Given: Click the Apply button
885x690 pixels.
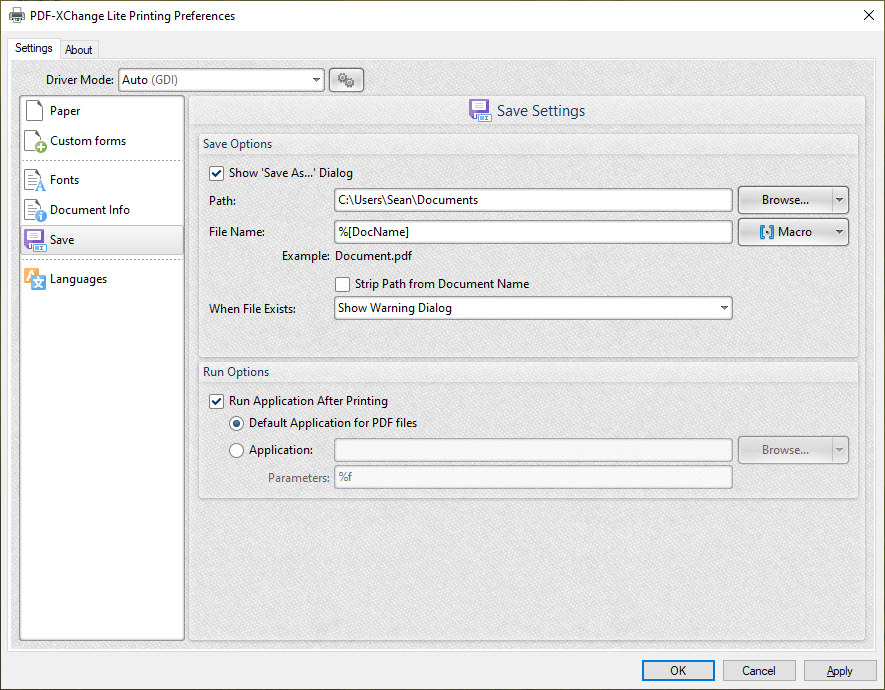Looking at the screenshot, I should point(840,671).
